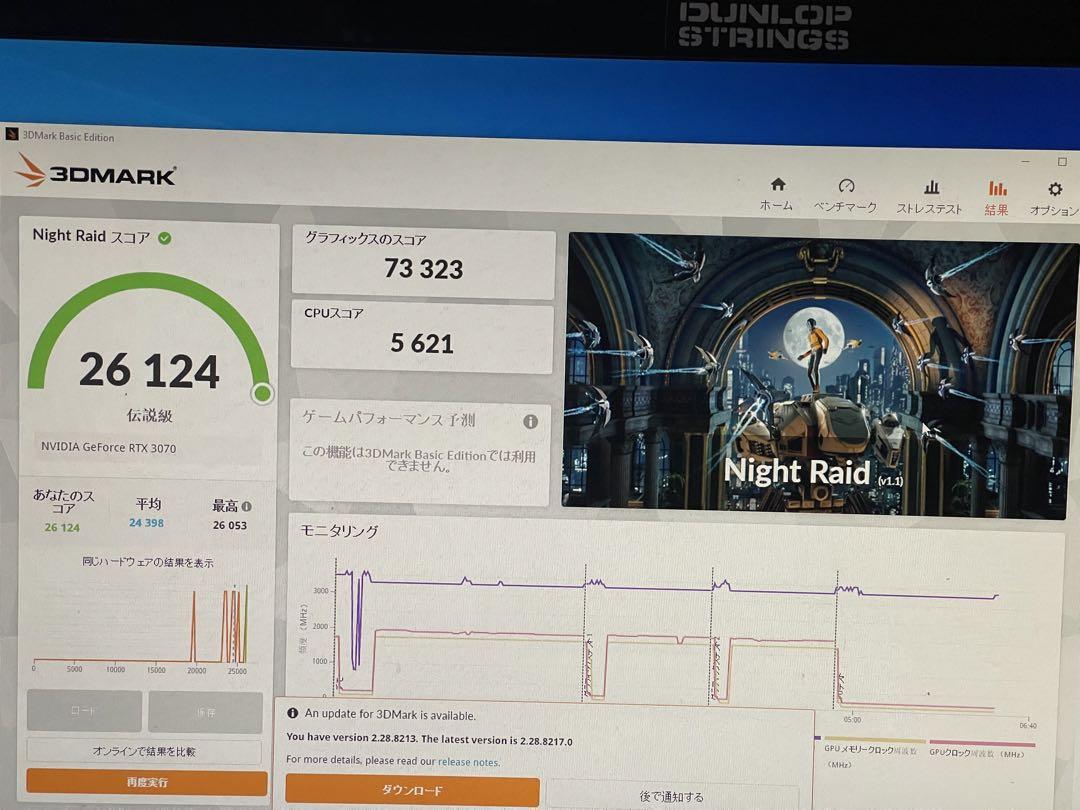Viewport: 1080px width, 810px height.
Task: Click the info icon next to ゲームパフォーマンス予測
Action: coord(530,422)
